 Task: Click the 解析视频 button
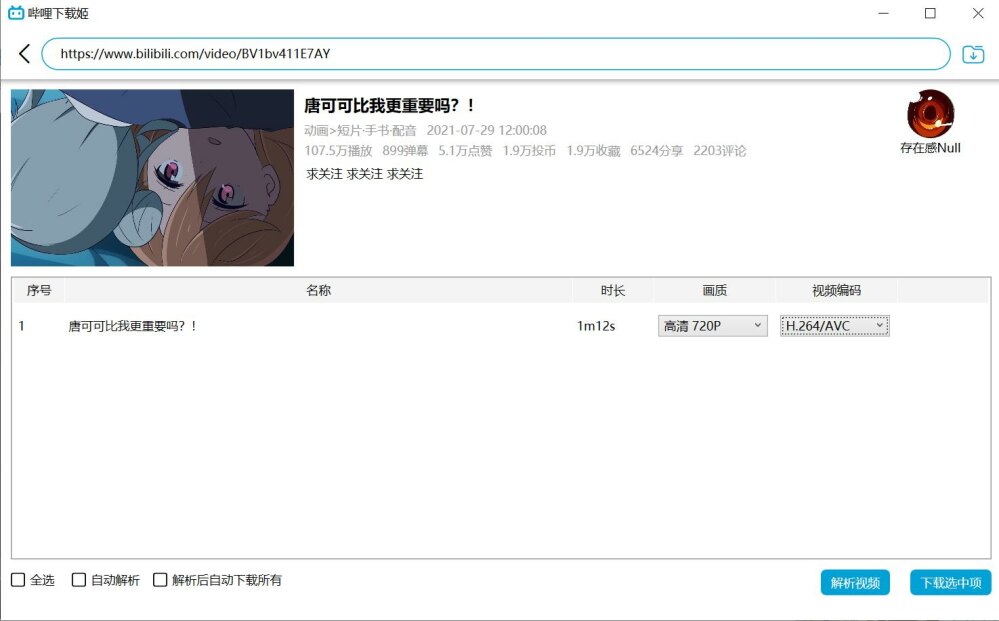coord(855,582)
